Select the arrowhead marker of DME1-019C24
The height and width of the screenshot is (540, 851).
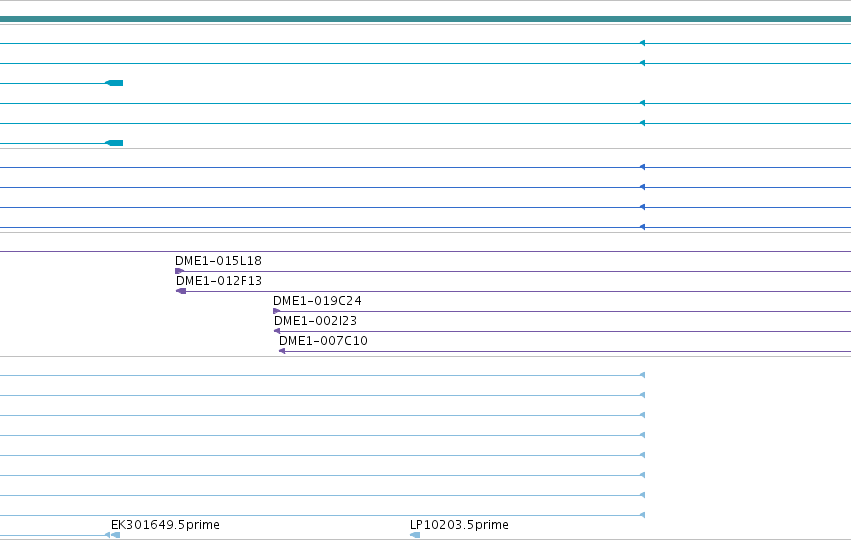[277, 311]
